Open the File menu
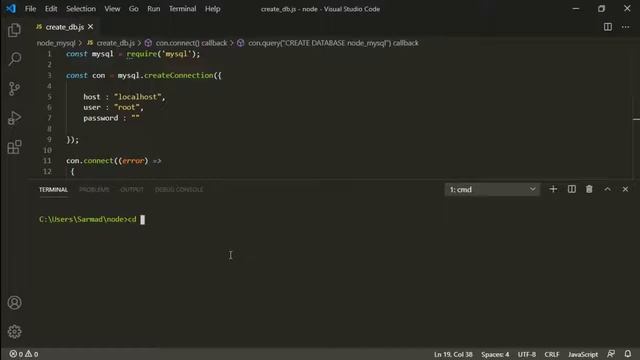Screen dimensions: 640x360 (31, 9)
